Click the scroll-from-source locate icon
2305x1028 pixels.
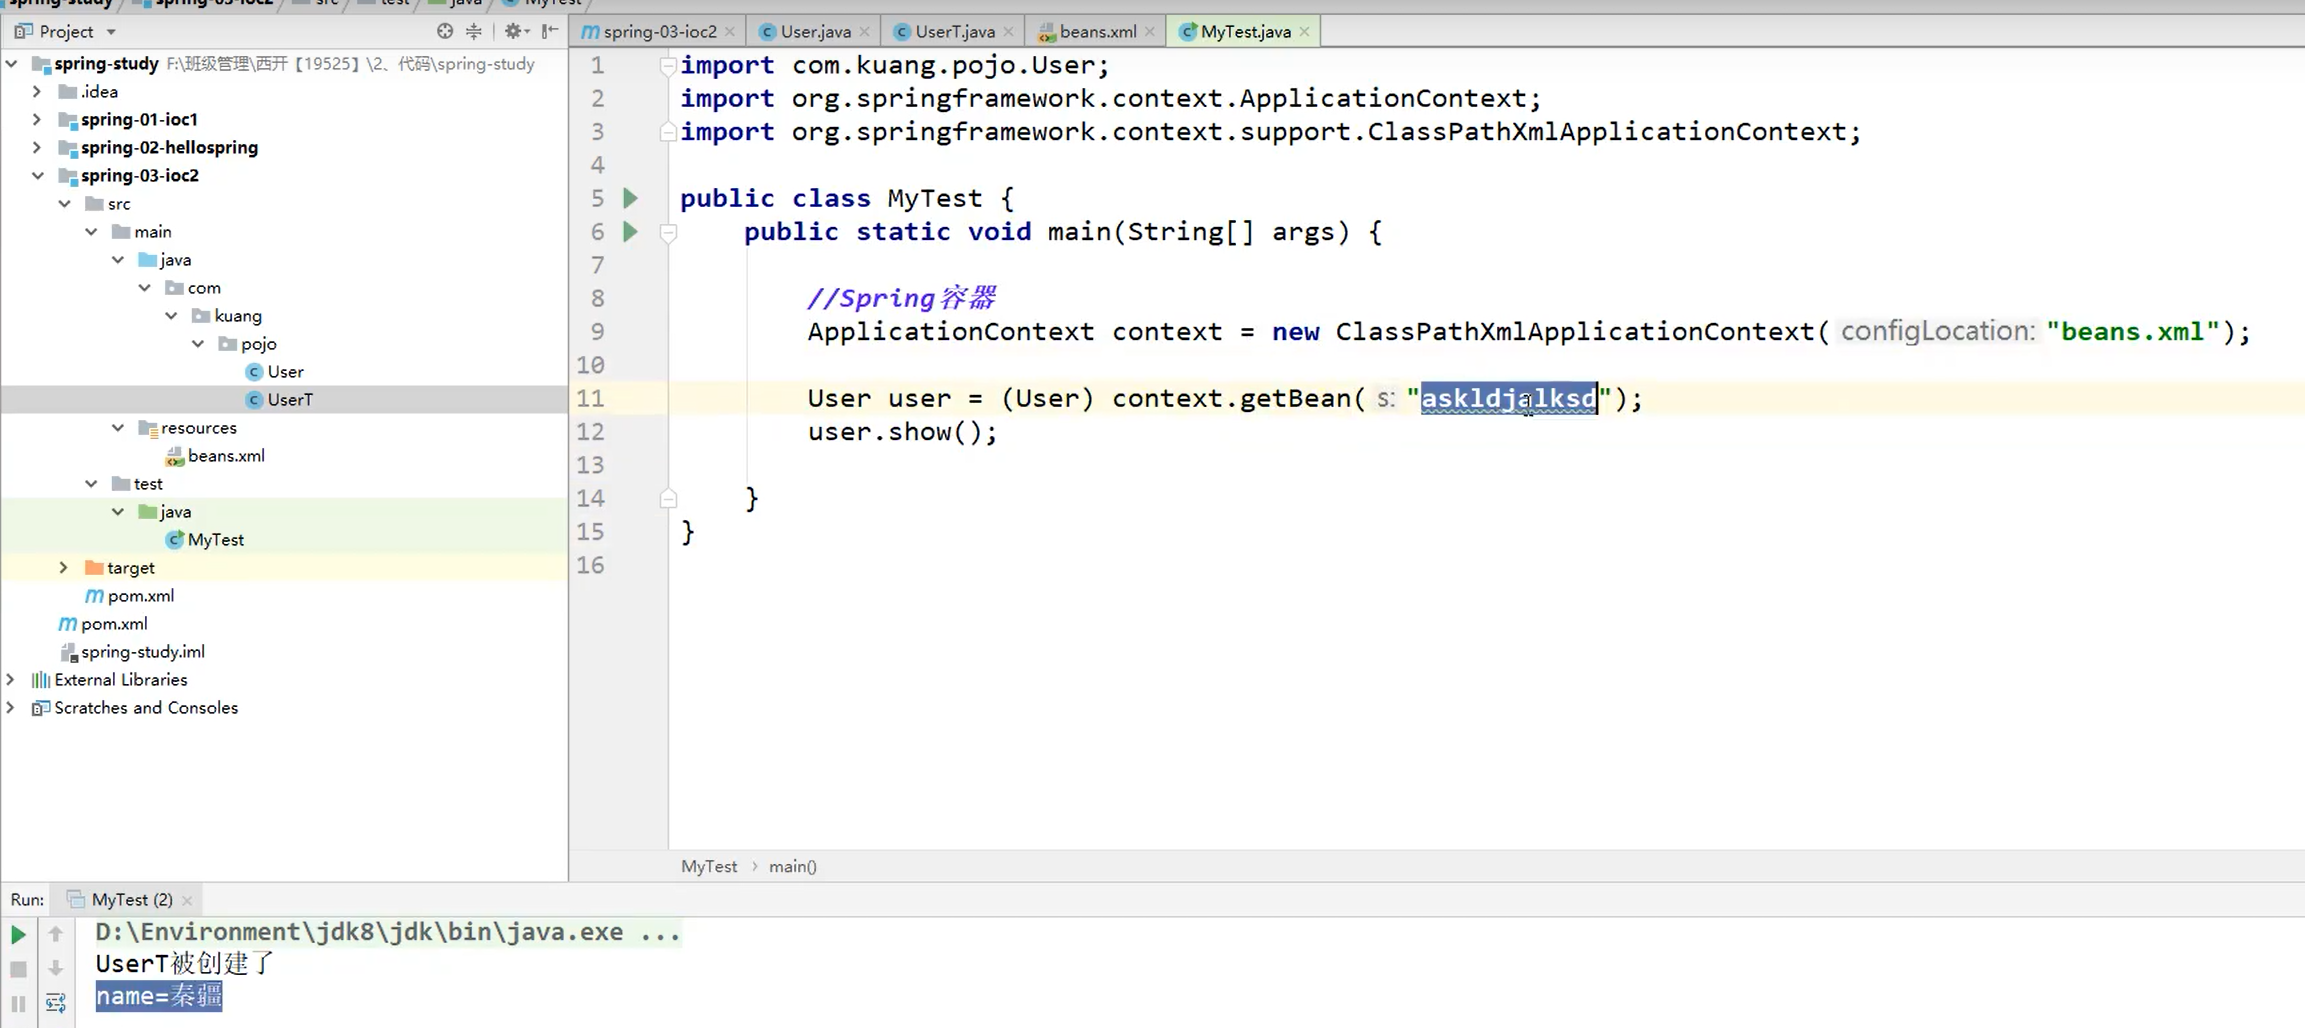(x=445, y=31)
